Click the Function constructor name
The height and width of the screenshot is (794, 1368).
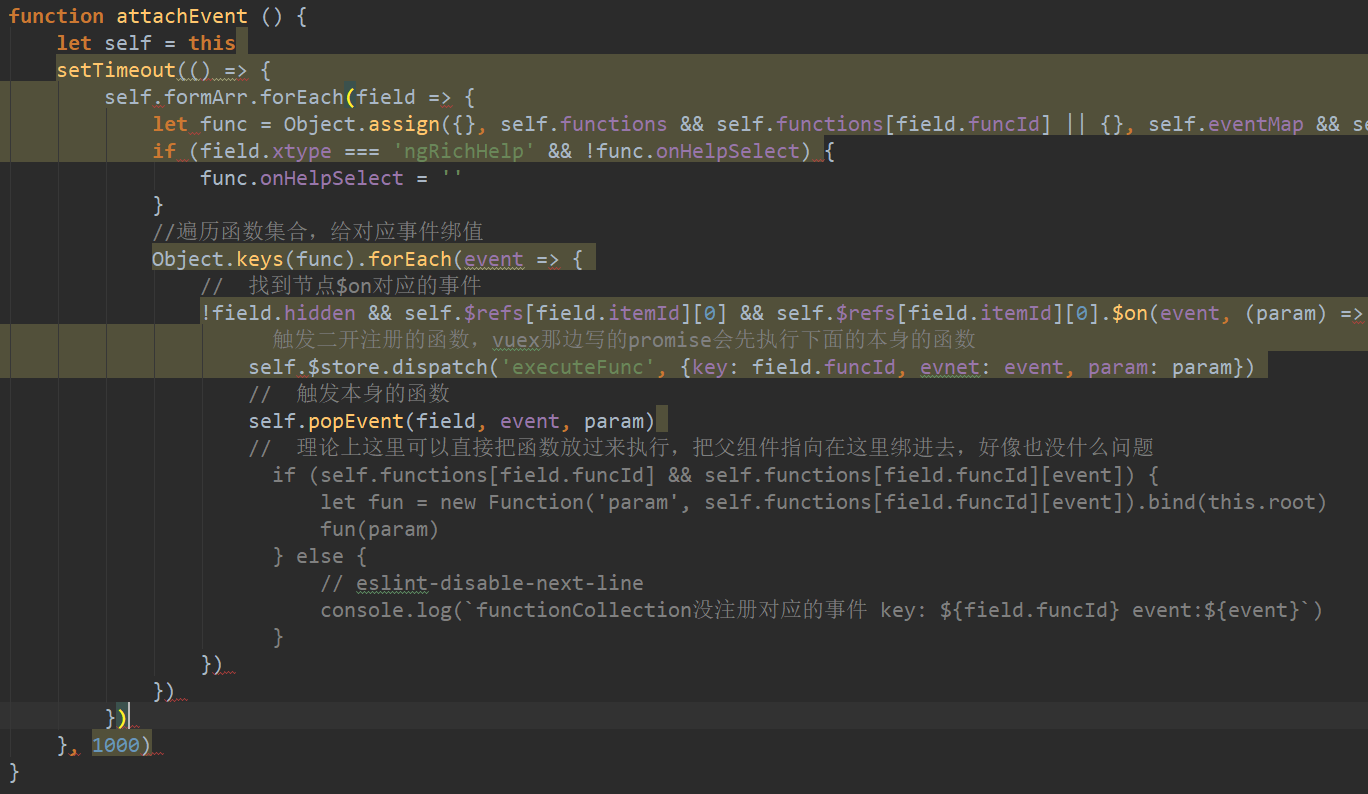click(536, 502)
